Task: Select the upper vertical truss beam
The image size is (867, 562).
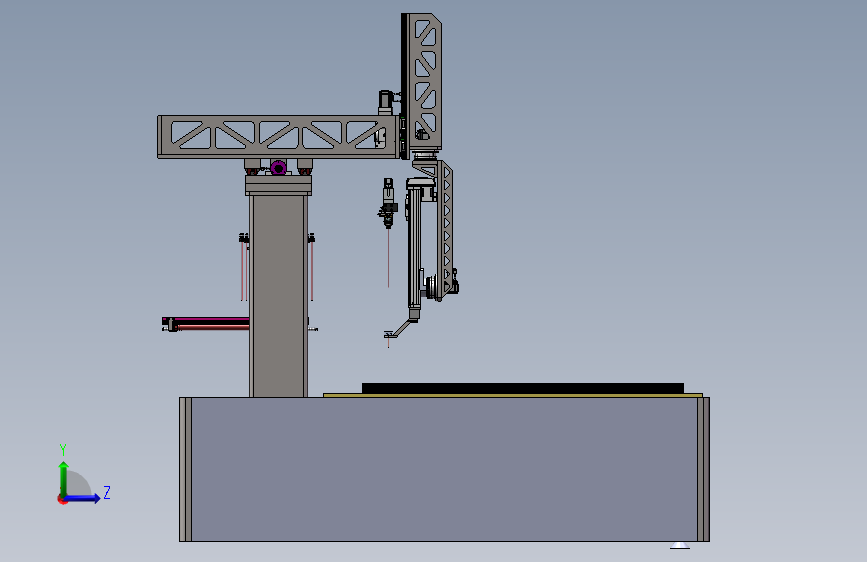Action: point(421,82)
